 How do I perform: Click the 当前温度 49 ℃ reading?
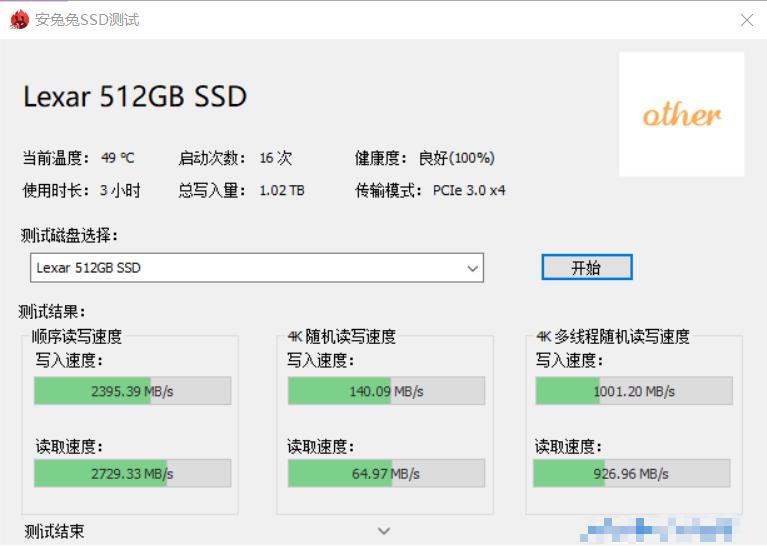click(x=117, y=158)
